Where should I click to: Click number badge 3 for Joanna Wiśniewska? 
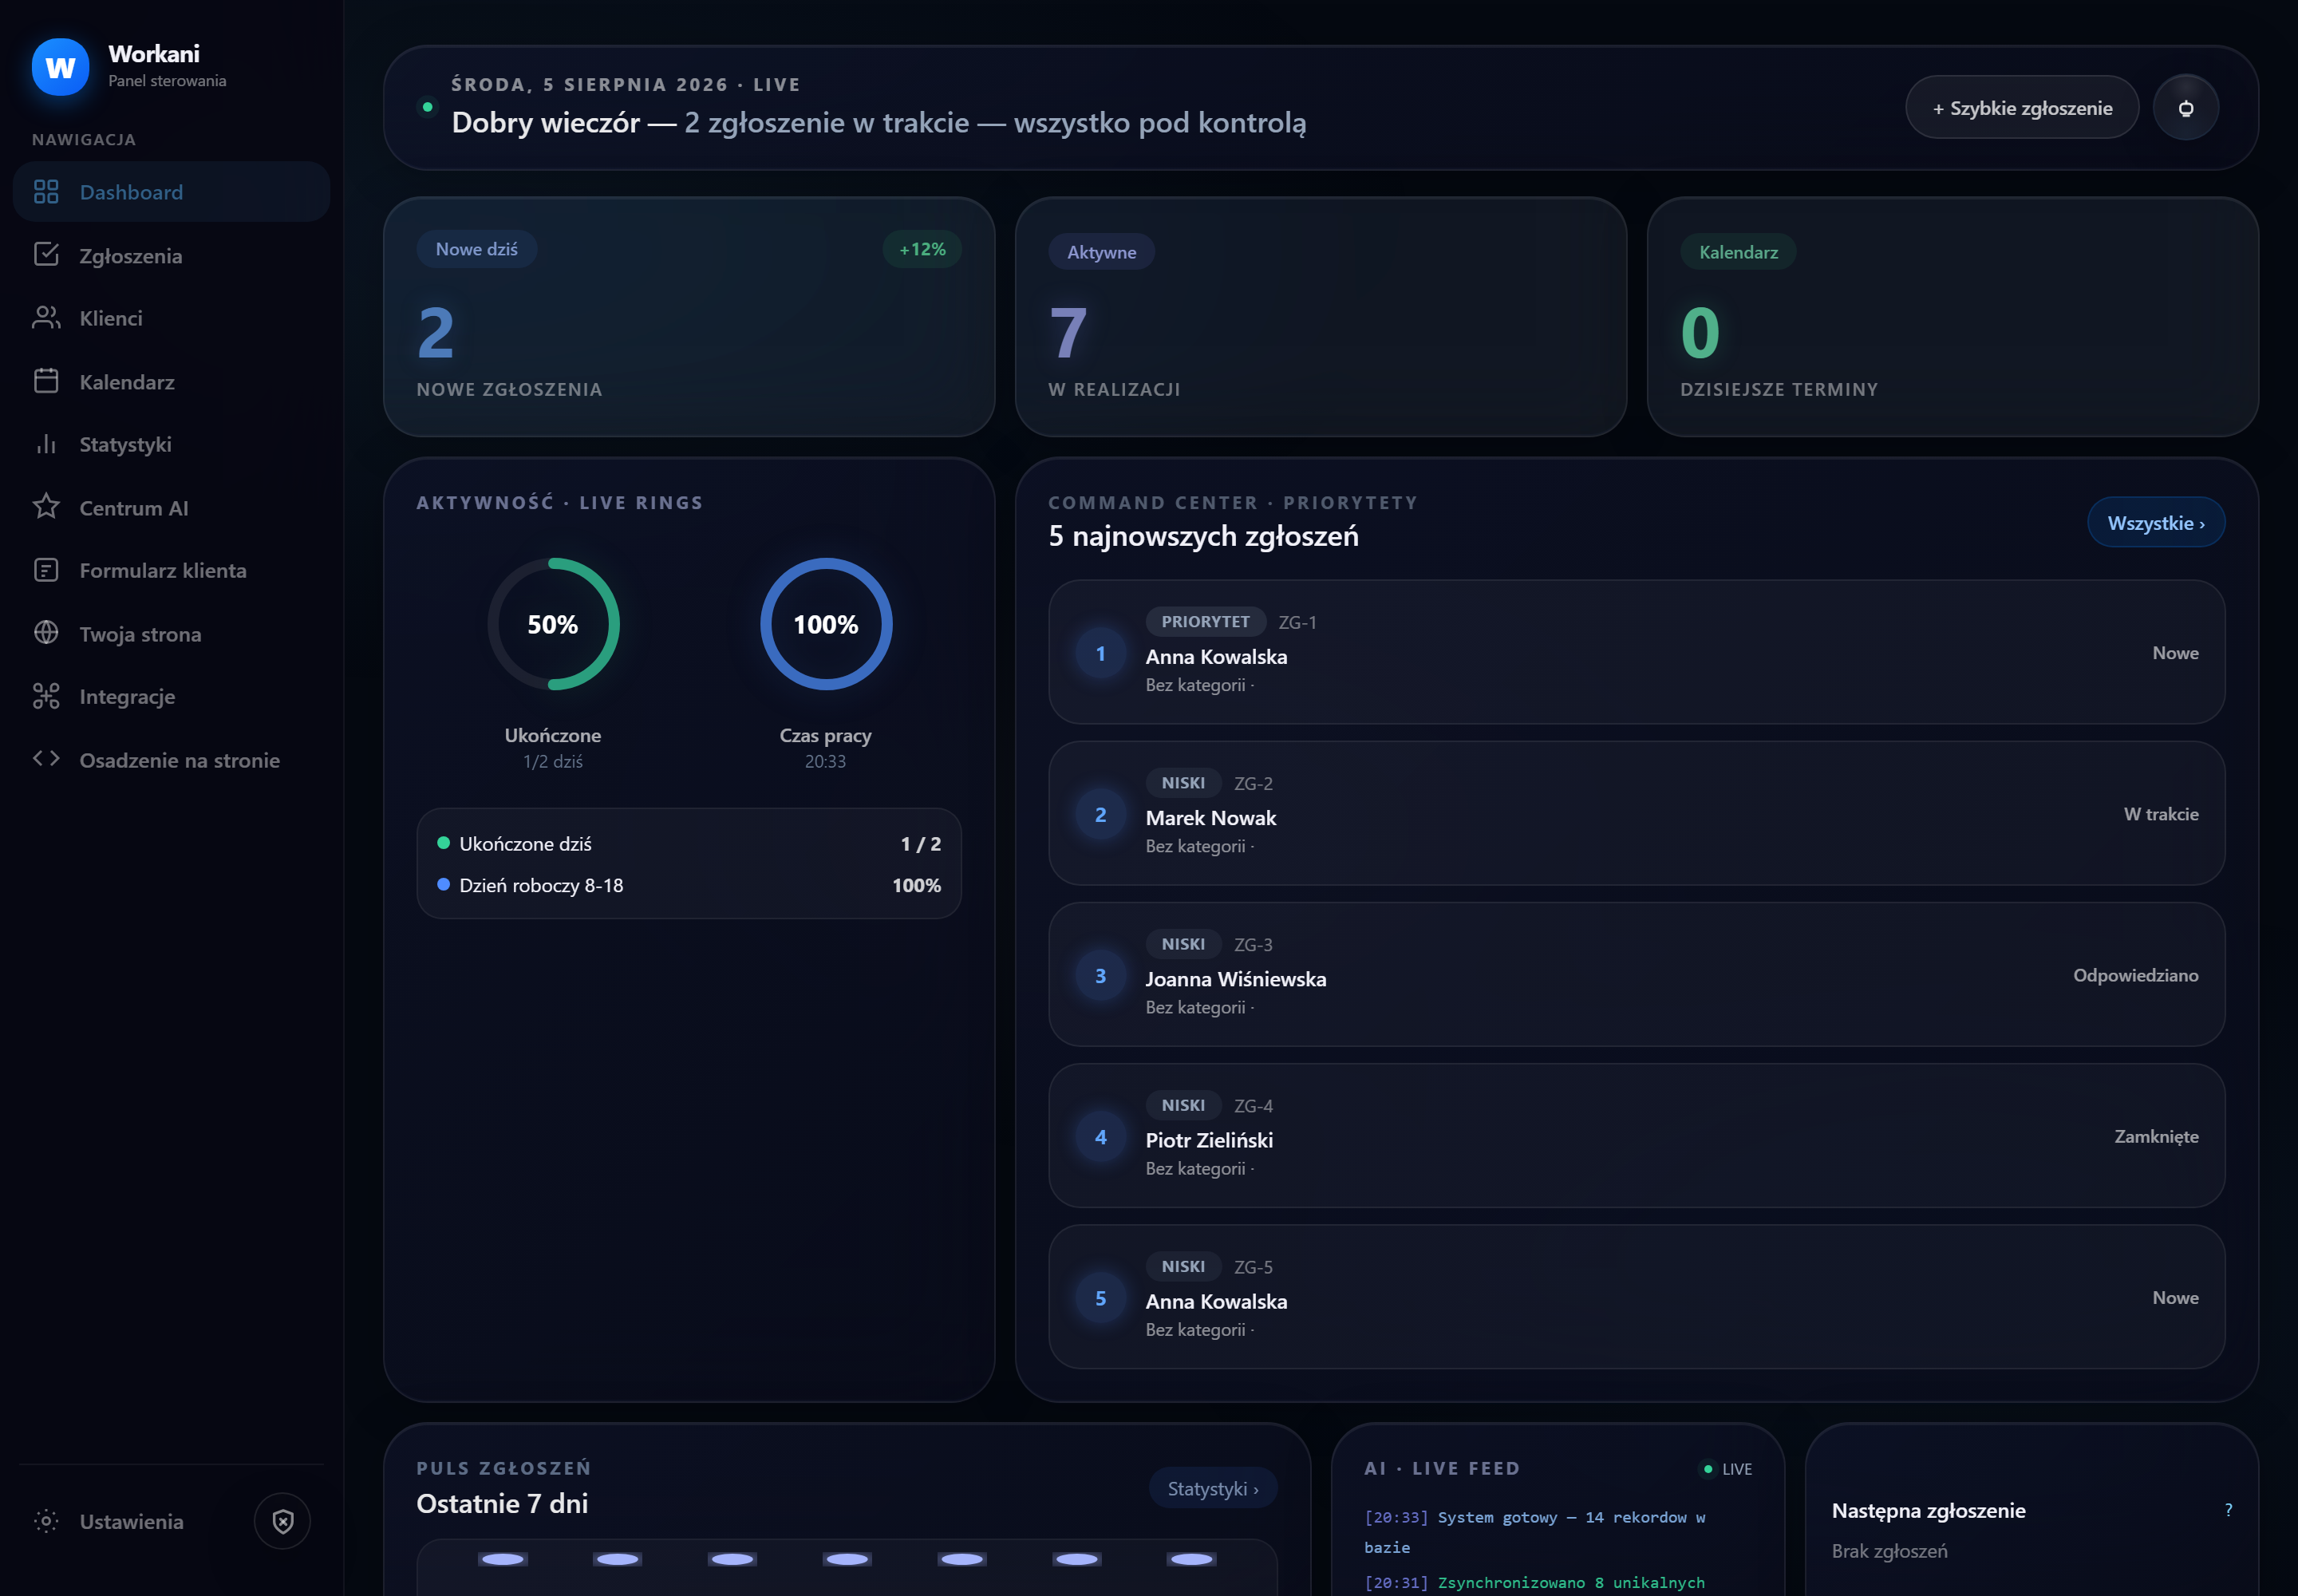tap(1100, 975)
